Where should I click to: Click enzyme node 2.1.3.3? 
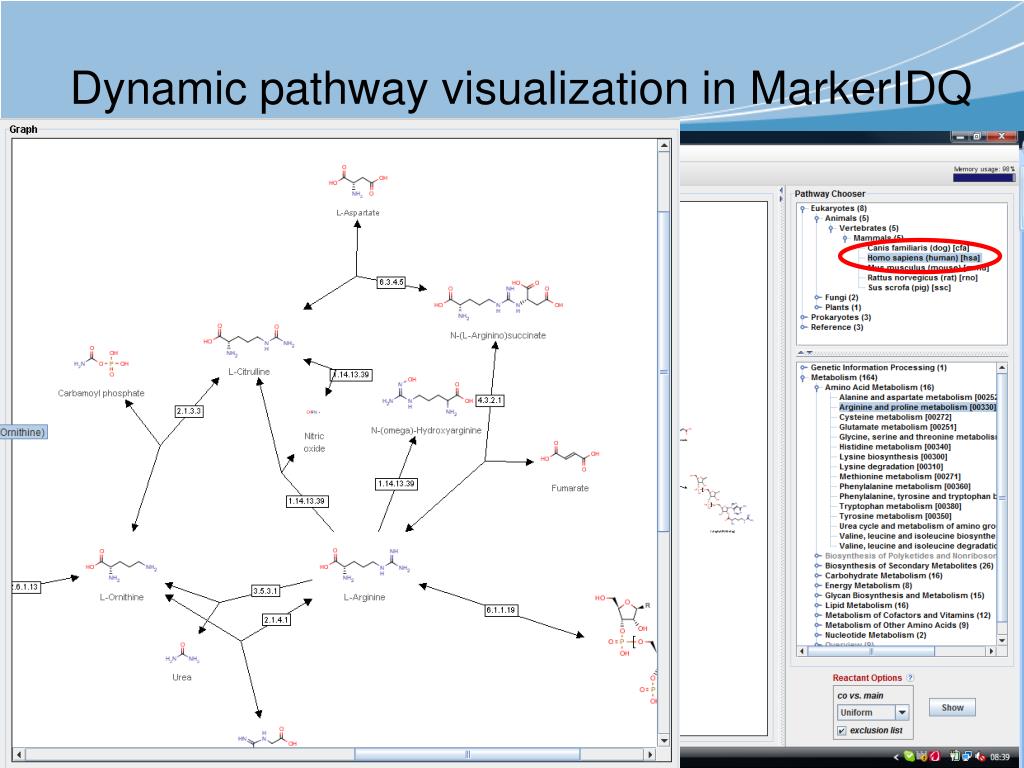189,411
